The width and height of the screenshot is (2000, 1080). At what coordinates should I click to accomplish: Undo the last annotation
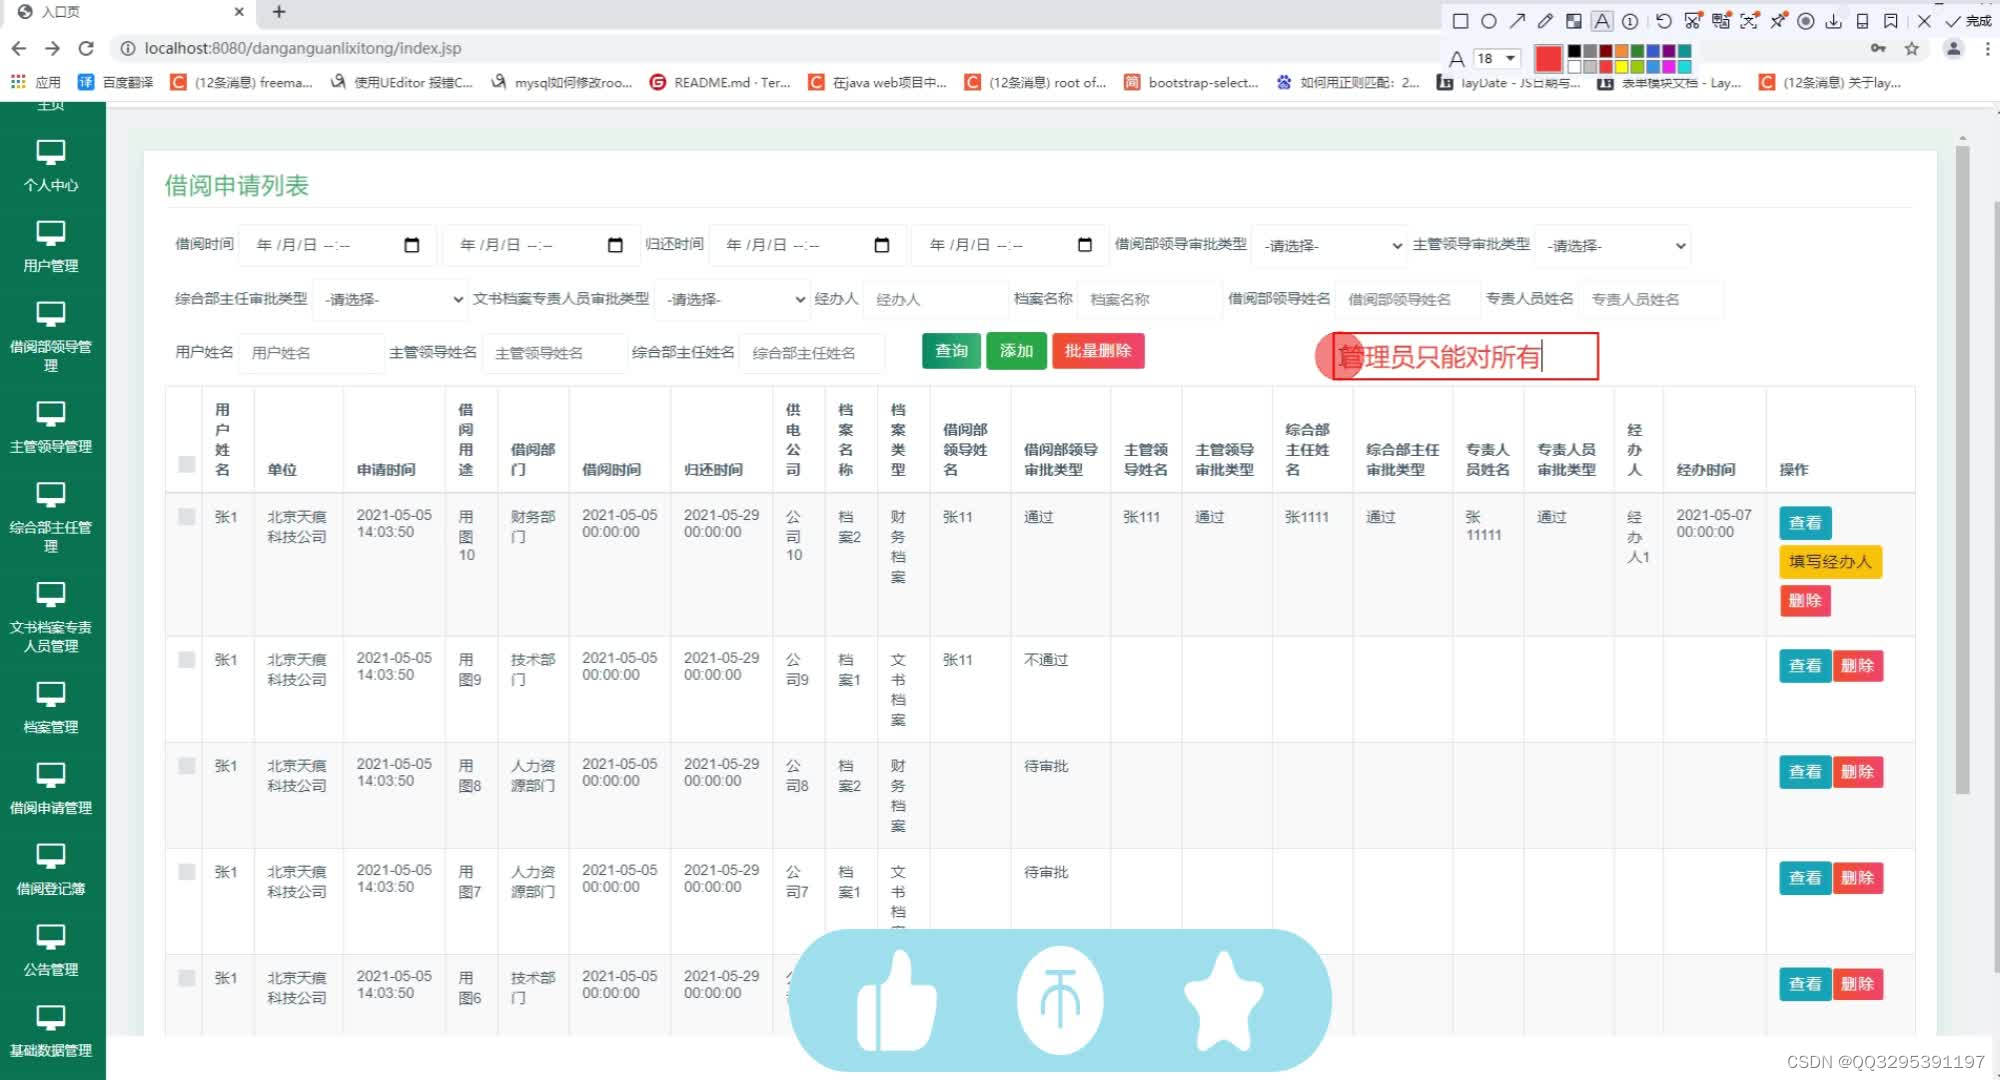coord(1663,21)
